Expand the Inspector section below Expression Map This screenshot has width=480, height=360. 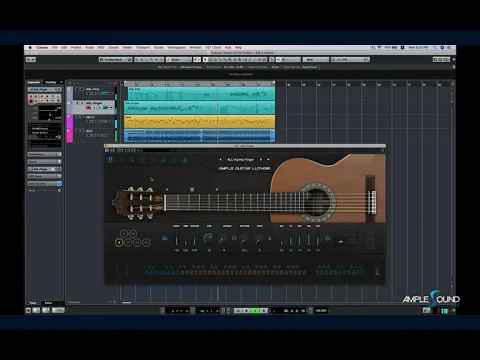pos(44,162)
